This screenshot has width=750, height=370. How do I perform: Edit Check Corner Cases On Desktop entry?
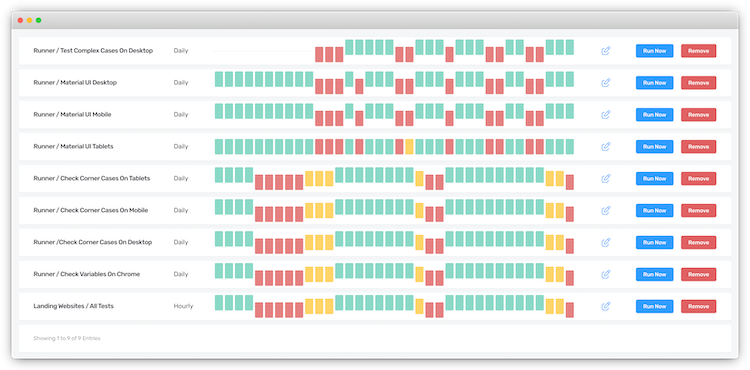point(606,242)
